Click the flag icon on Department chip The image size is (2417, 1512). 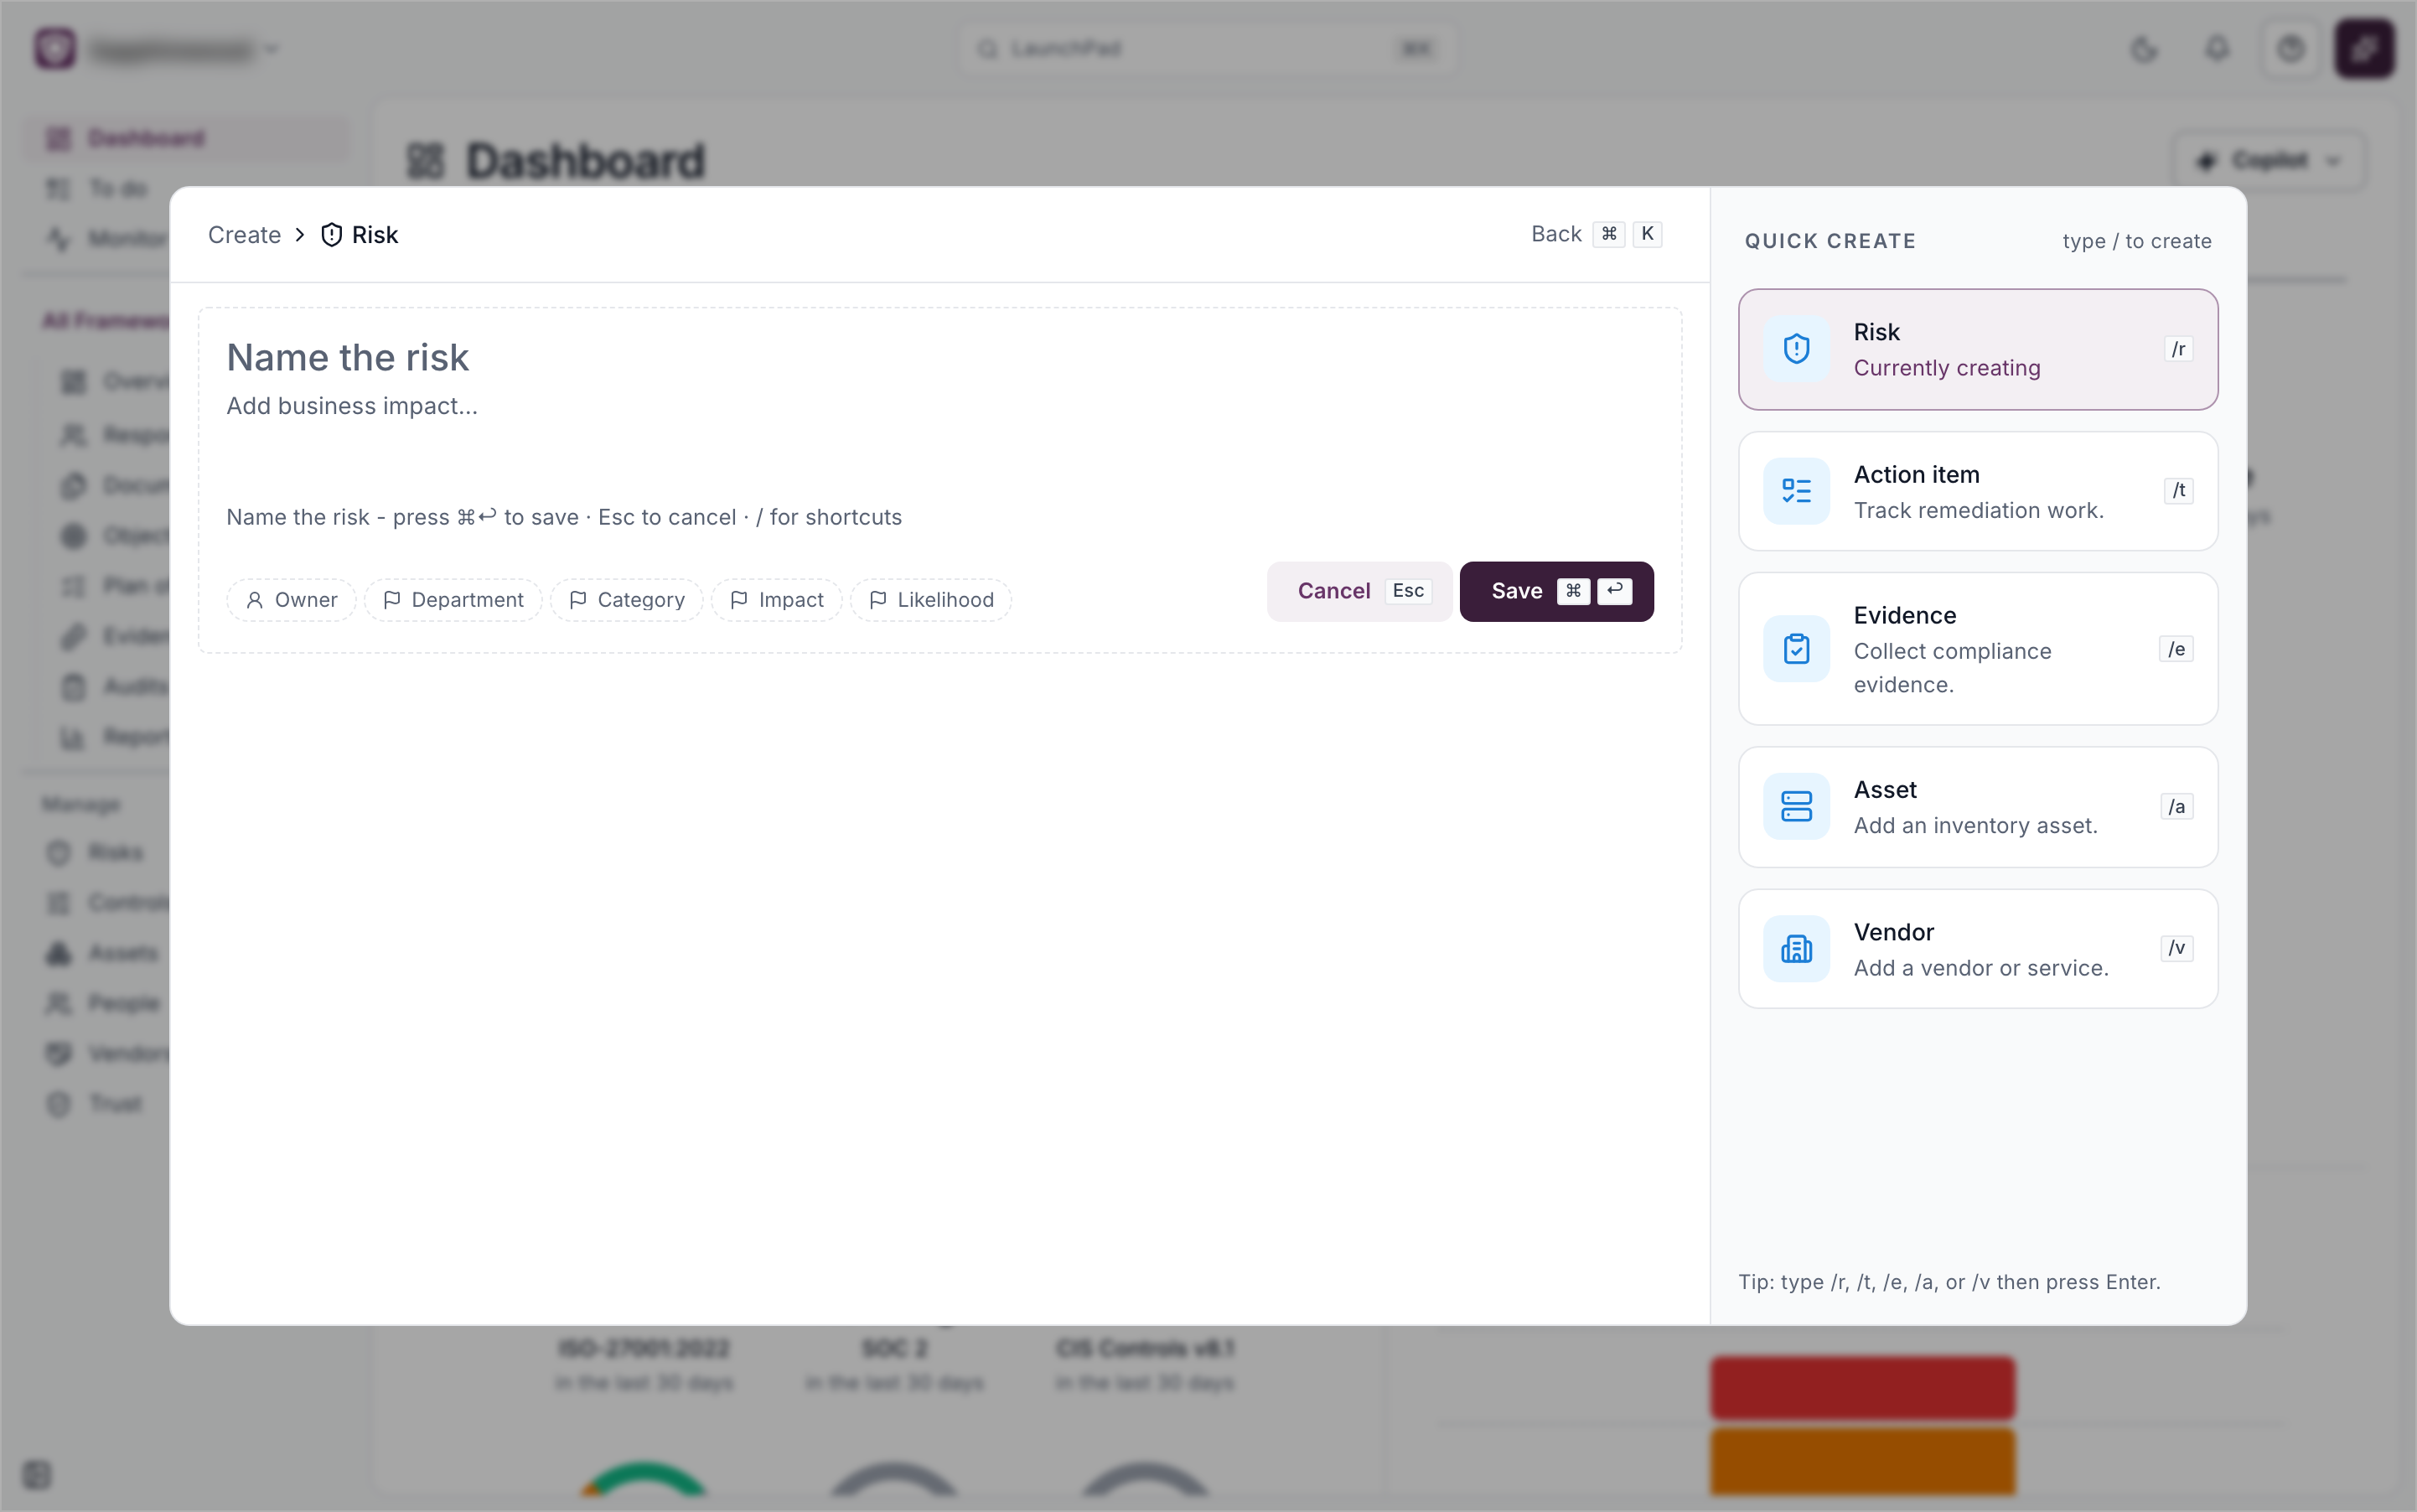point(392,600)
